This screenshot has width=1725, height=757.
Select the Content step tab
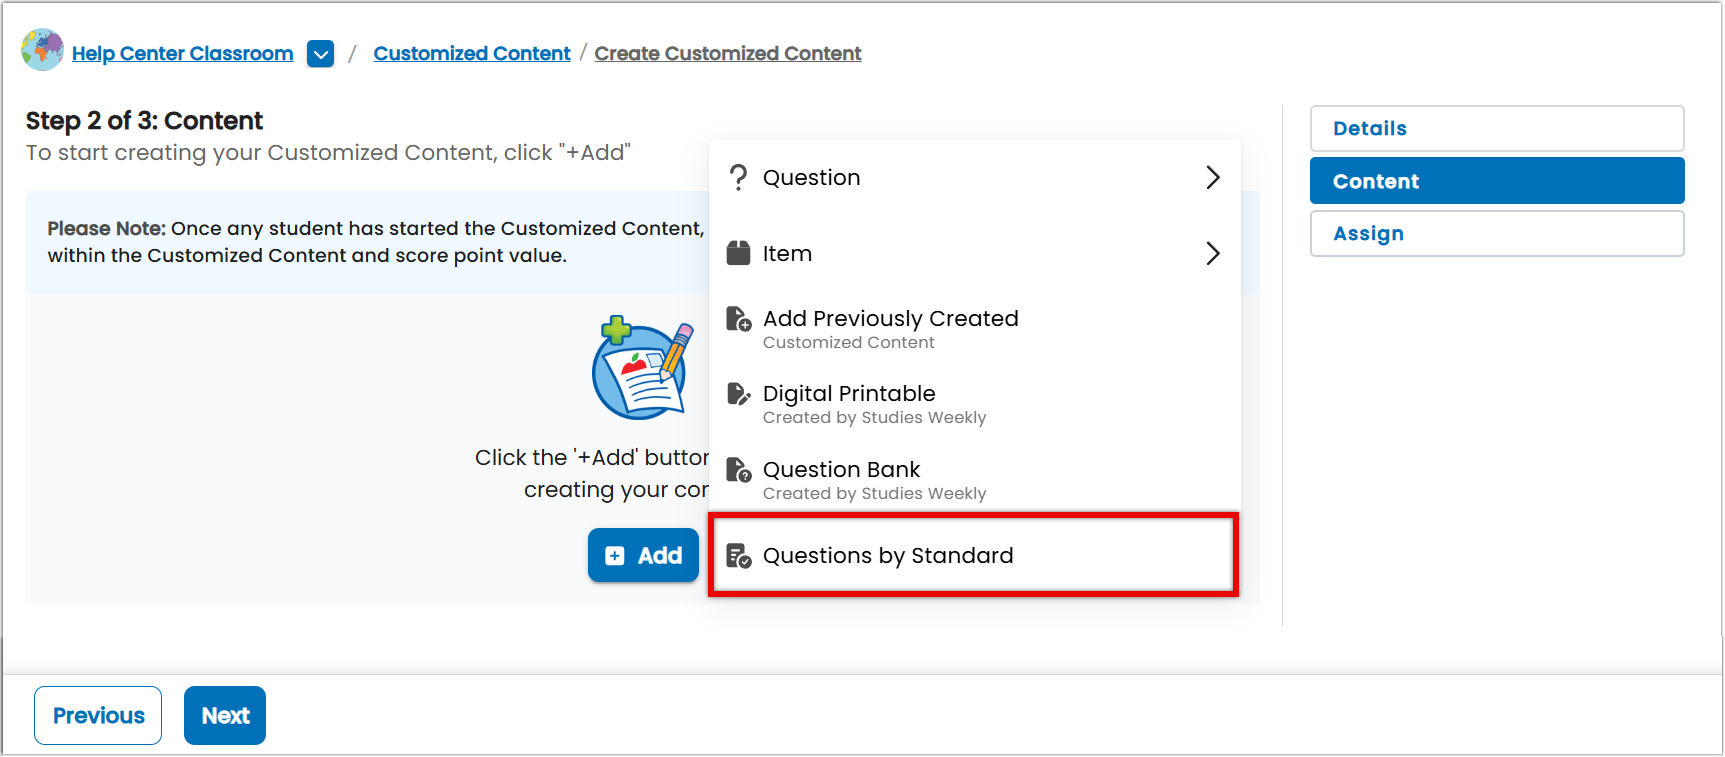1497,181
